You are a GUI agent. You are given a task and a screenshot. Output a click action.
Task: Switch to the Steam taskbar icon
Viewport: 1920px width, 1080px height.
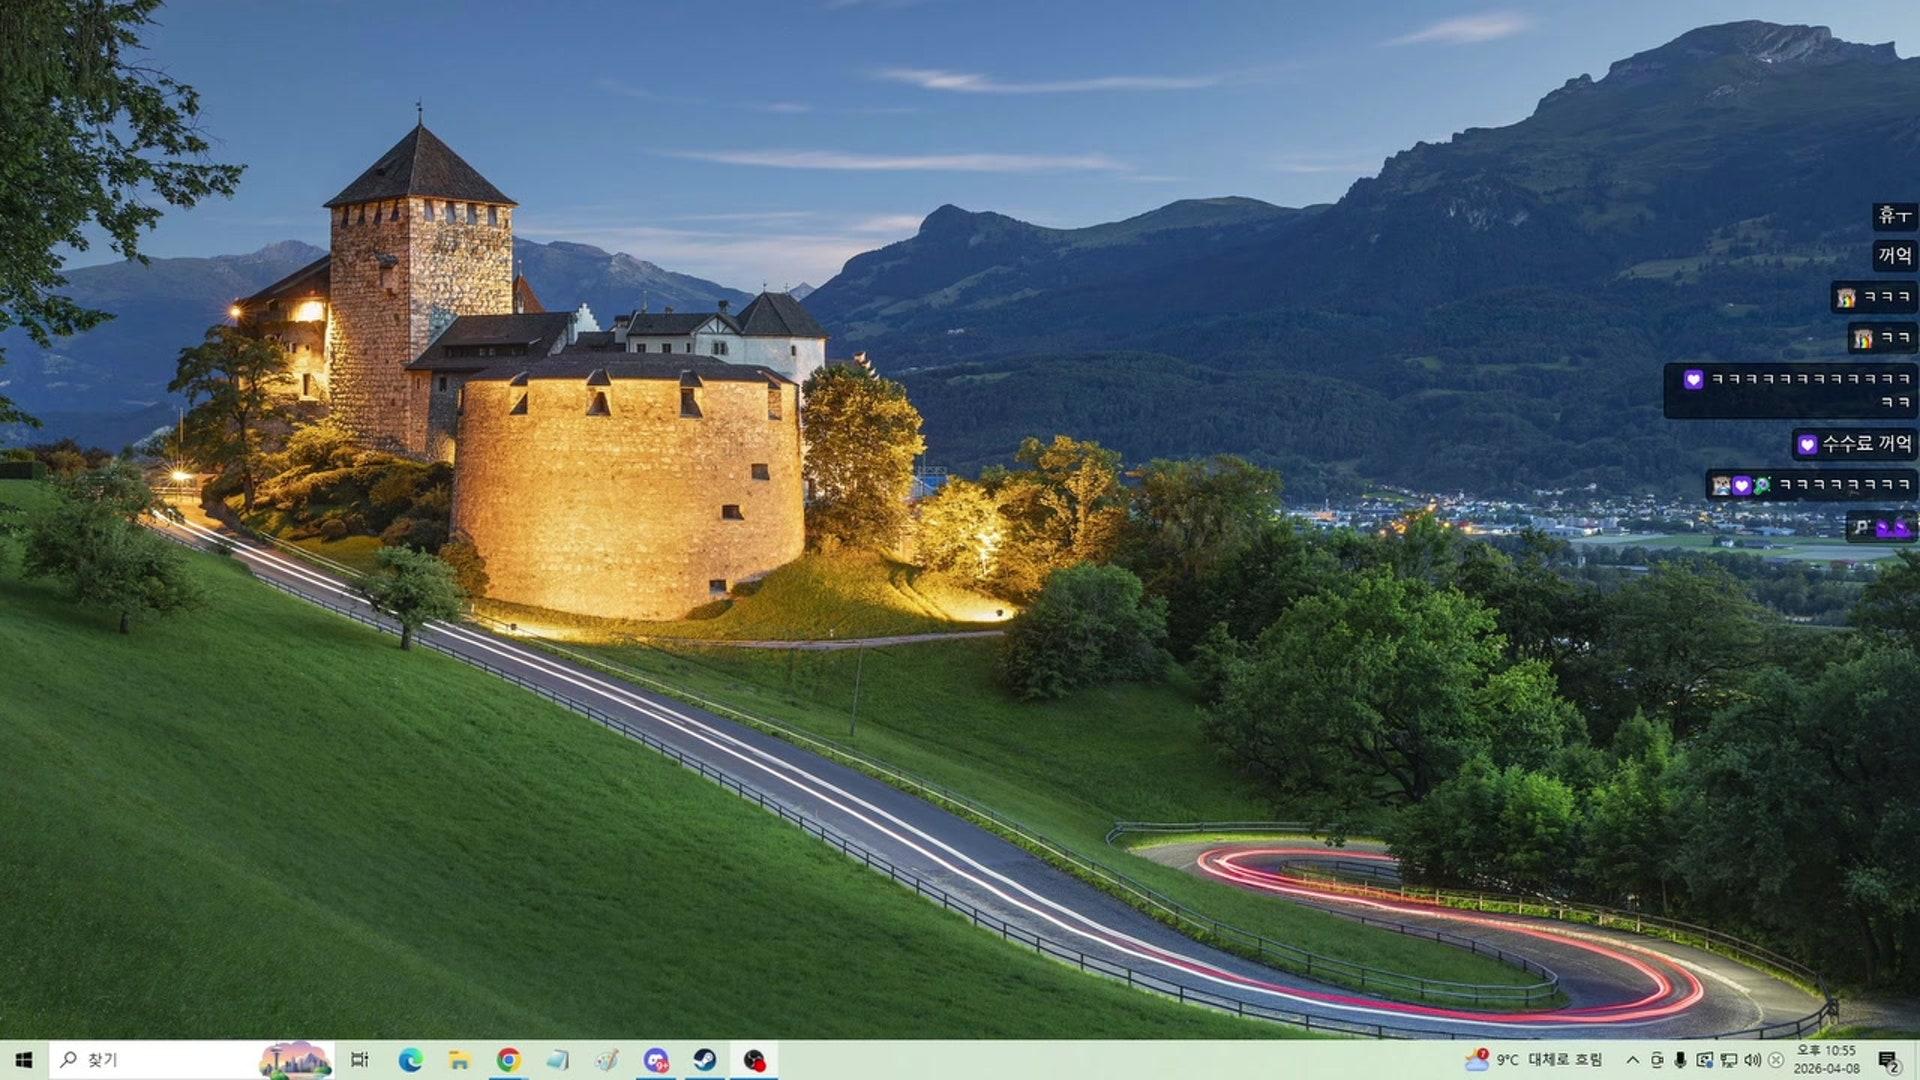point(705,1060)
